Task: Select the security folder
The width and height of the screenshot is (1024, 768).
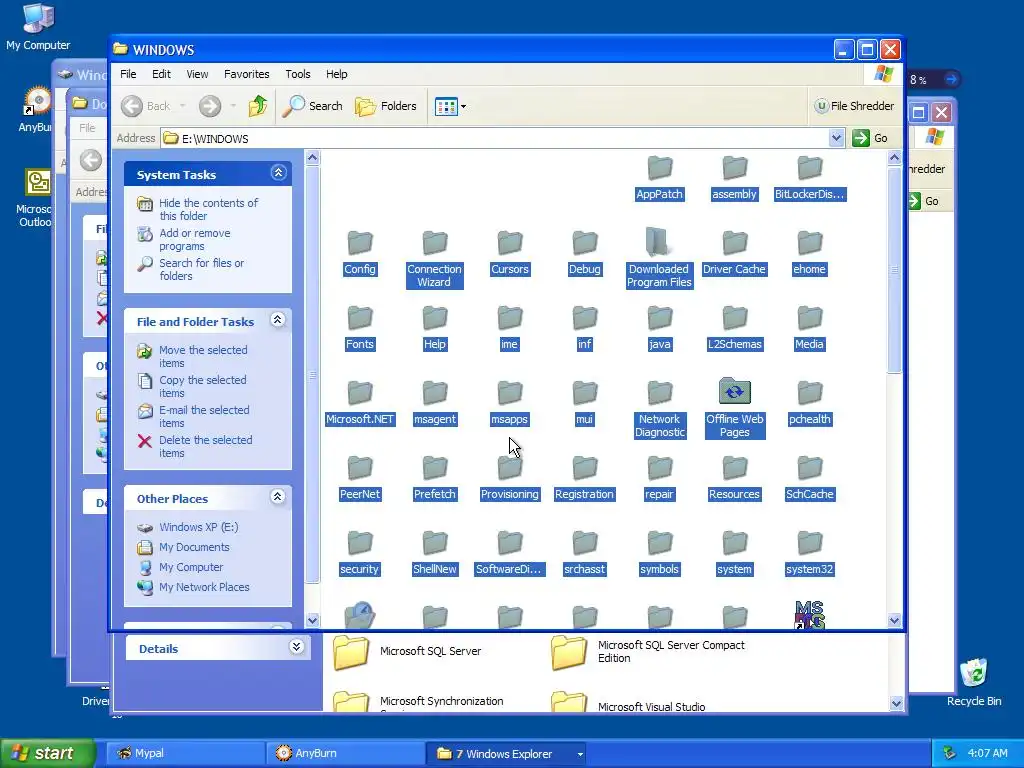Action: pyautogui.click(x=359, y=553)
